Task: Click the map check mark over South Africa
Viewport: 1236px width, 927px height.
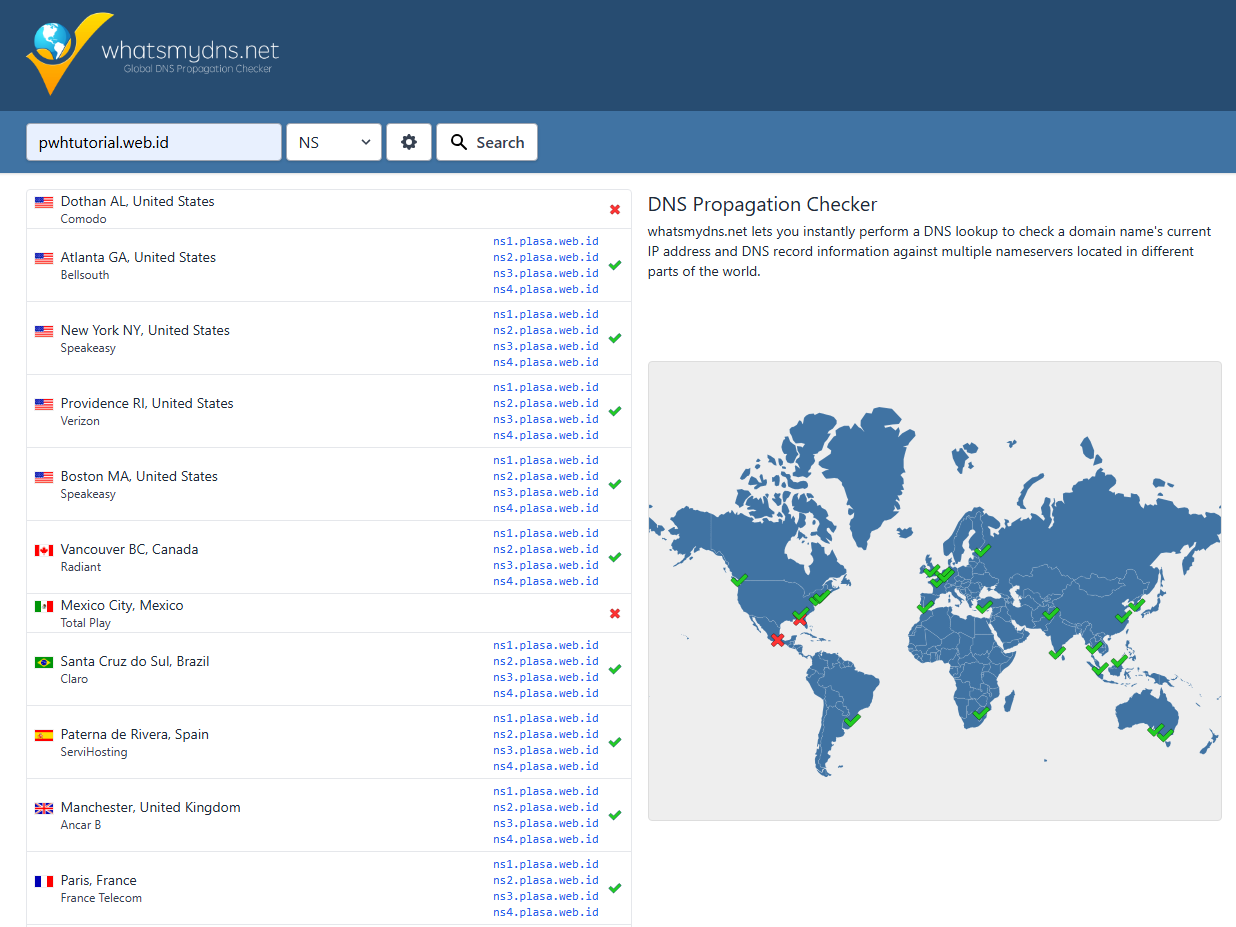Action: [981, 713]
